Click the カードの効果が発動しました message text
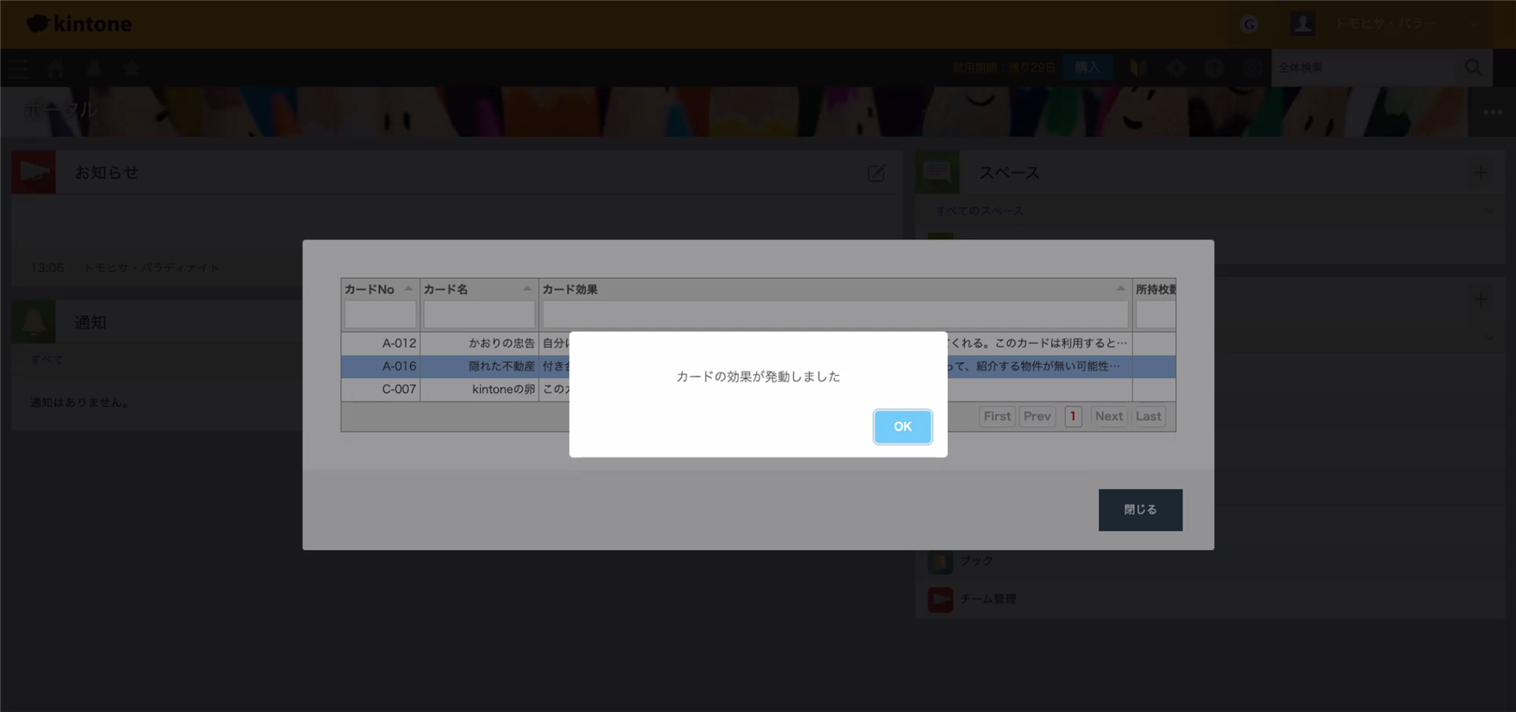This screenshot has height=712, width=1516. click(x=758, y=377)
